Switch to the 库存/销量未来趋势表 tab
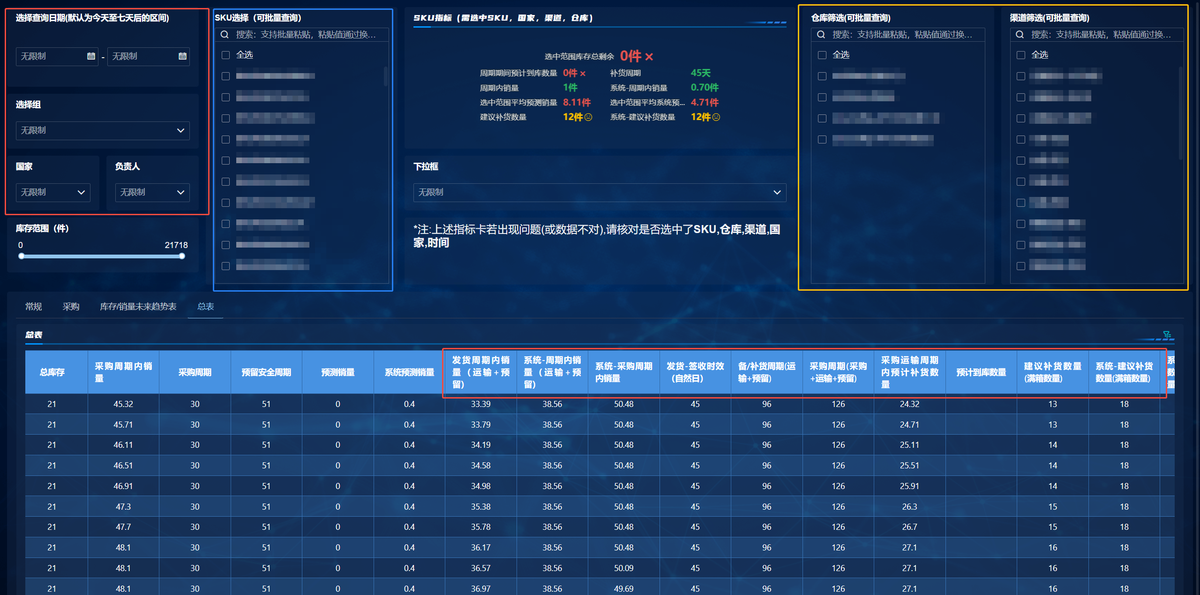The height and width of the screenshot is (595, 1200). coord(138,307)
